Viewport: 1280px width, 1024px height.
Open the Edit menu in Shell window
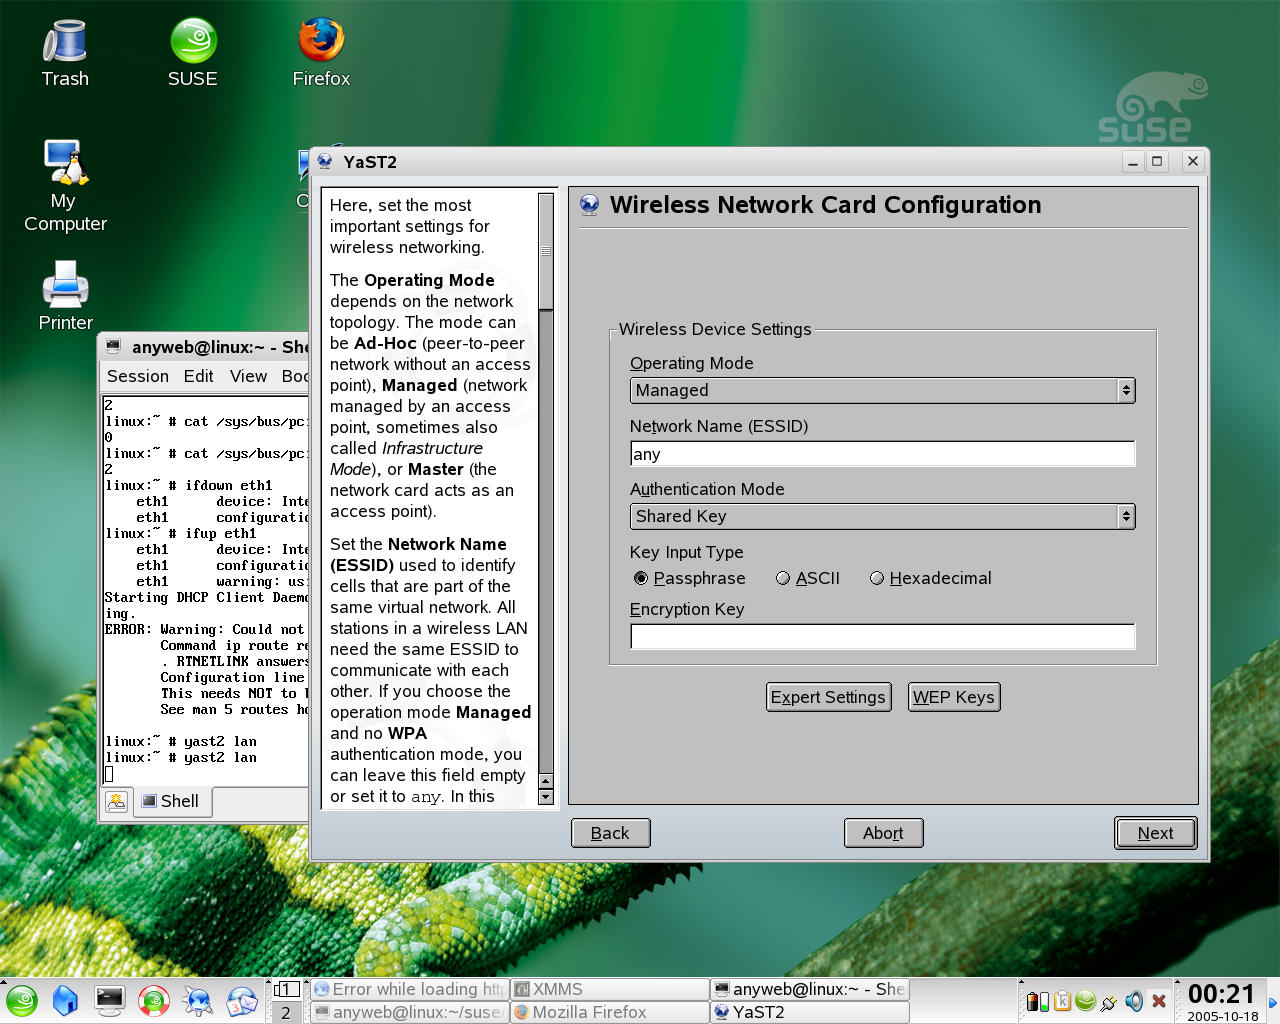coord(198,376)
